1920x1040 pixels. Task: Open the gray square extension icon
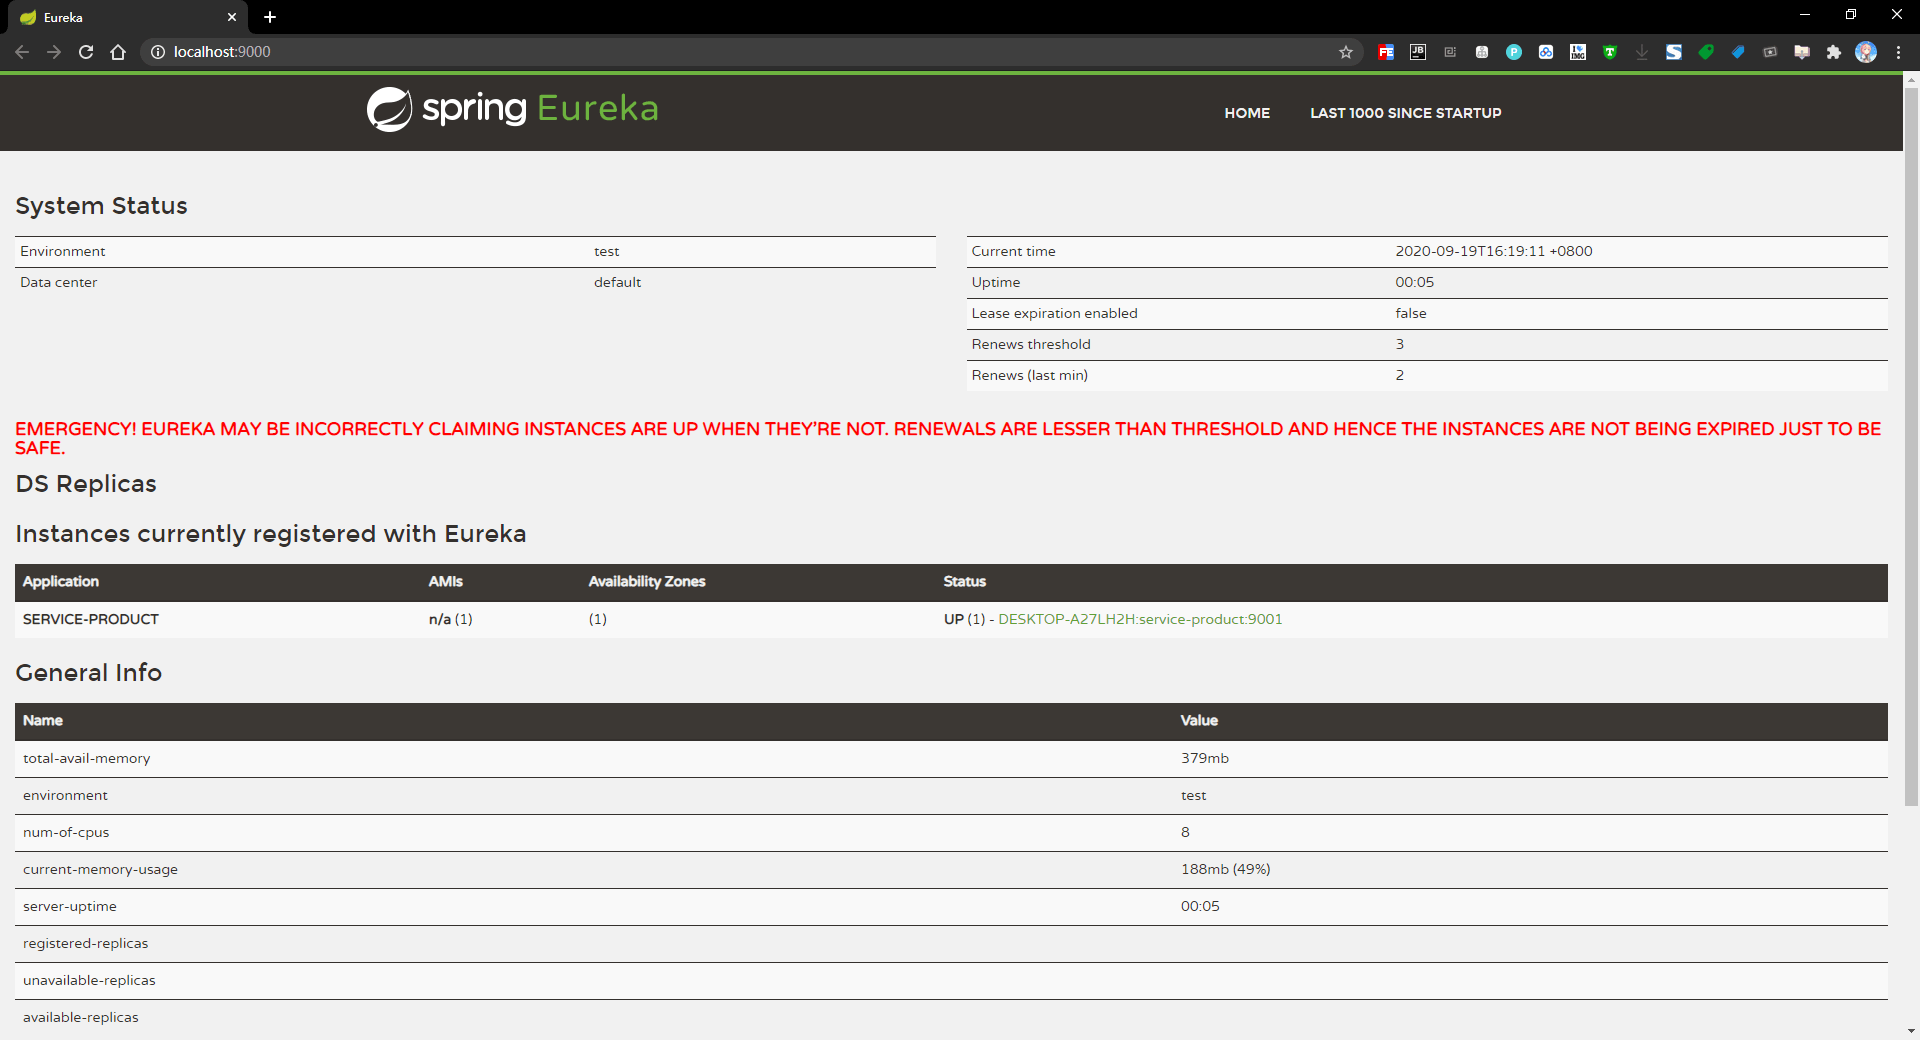1450,52
